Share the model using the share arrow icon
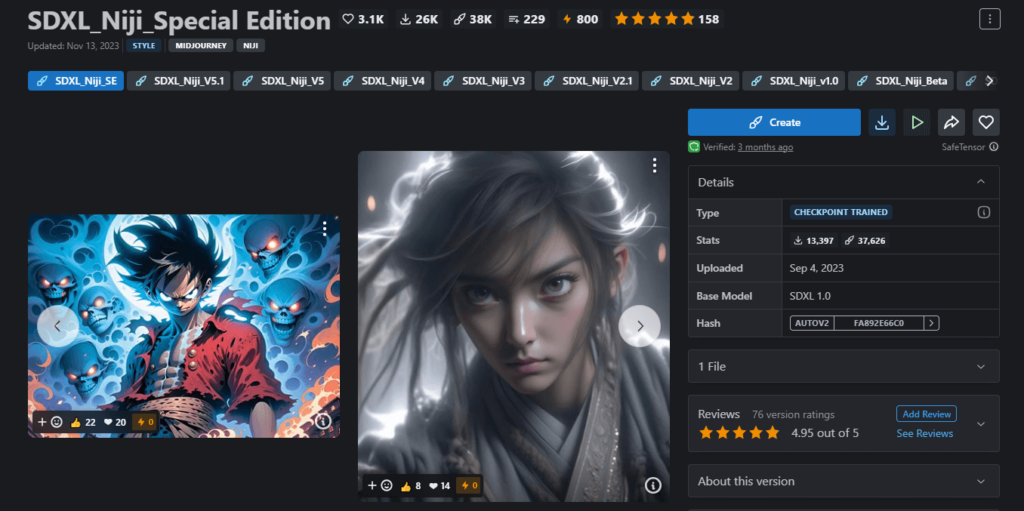 [x=951, y=122]
